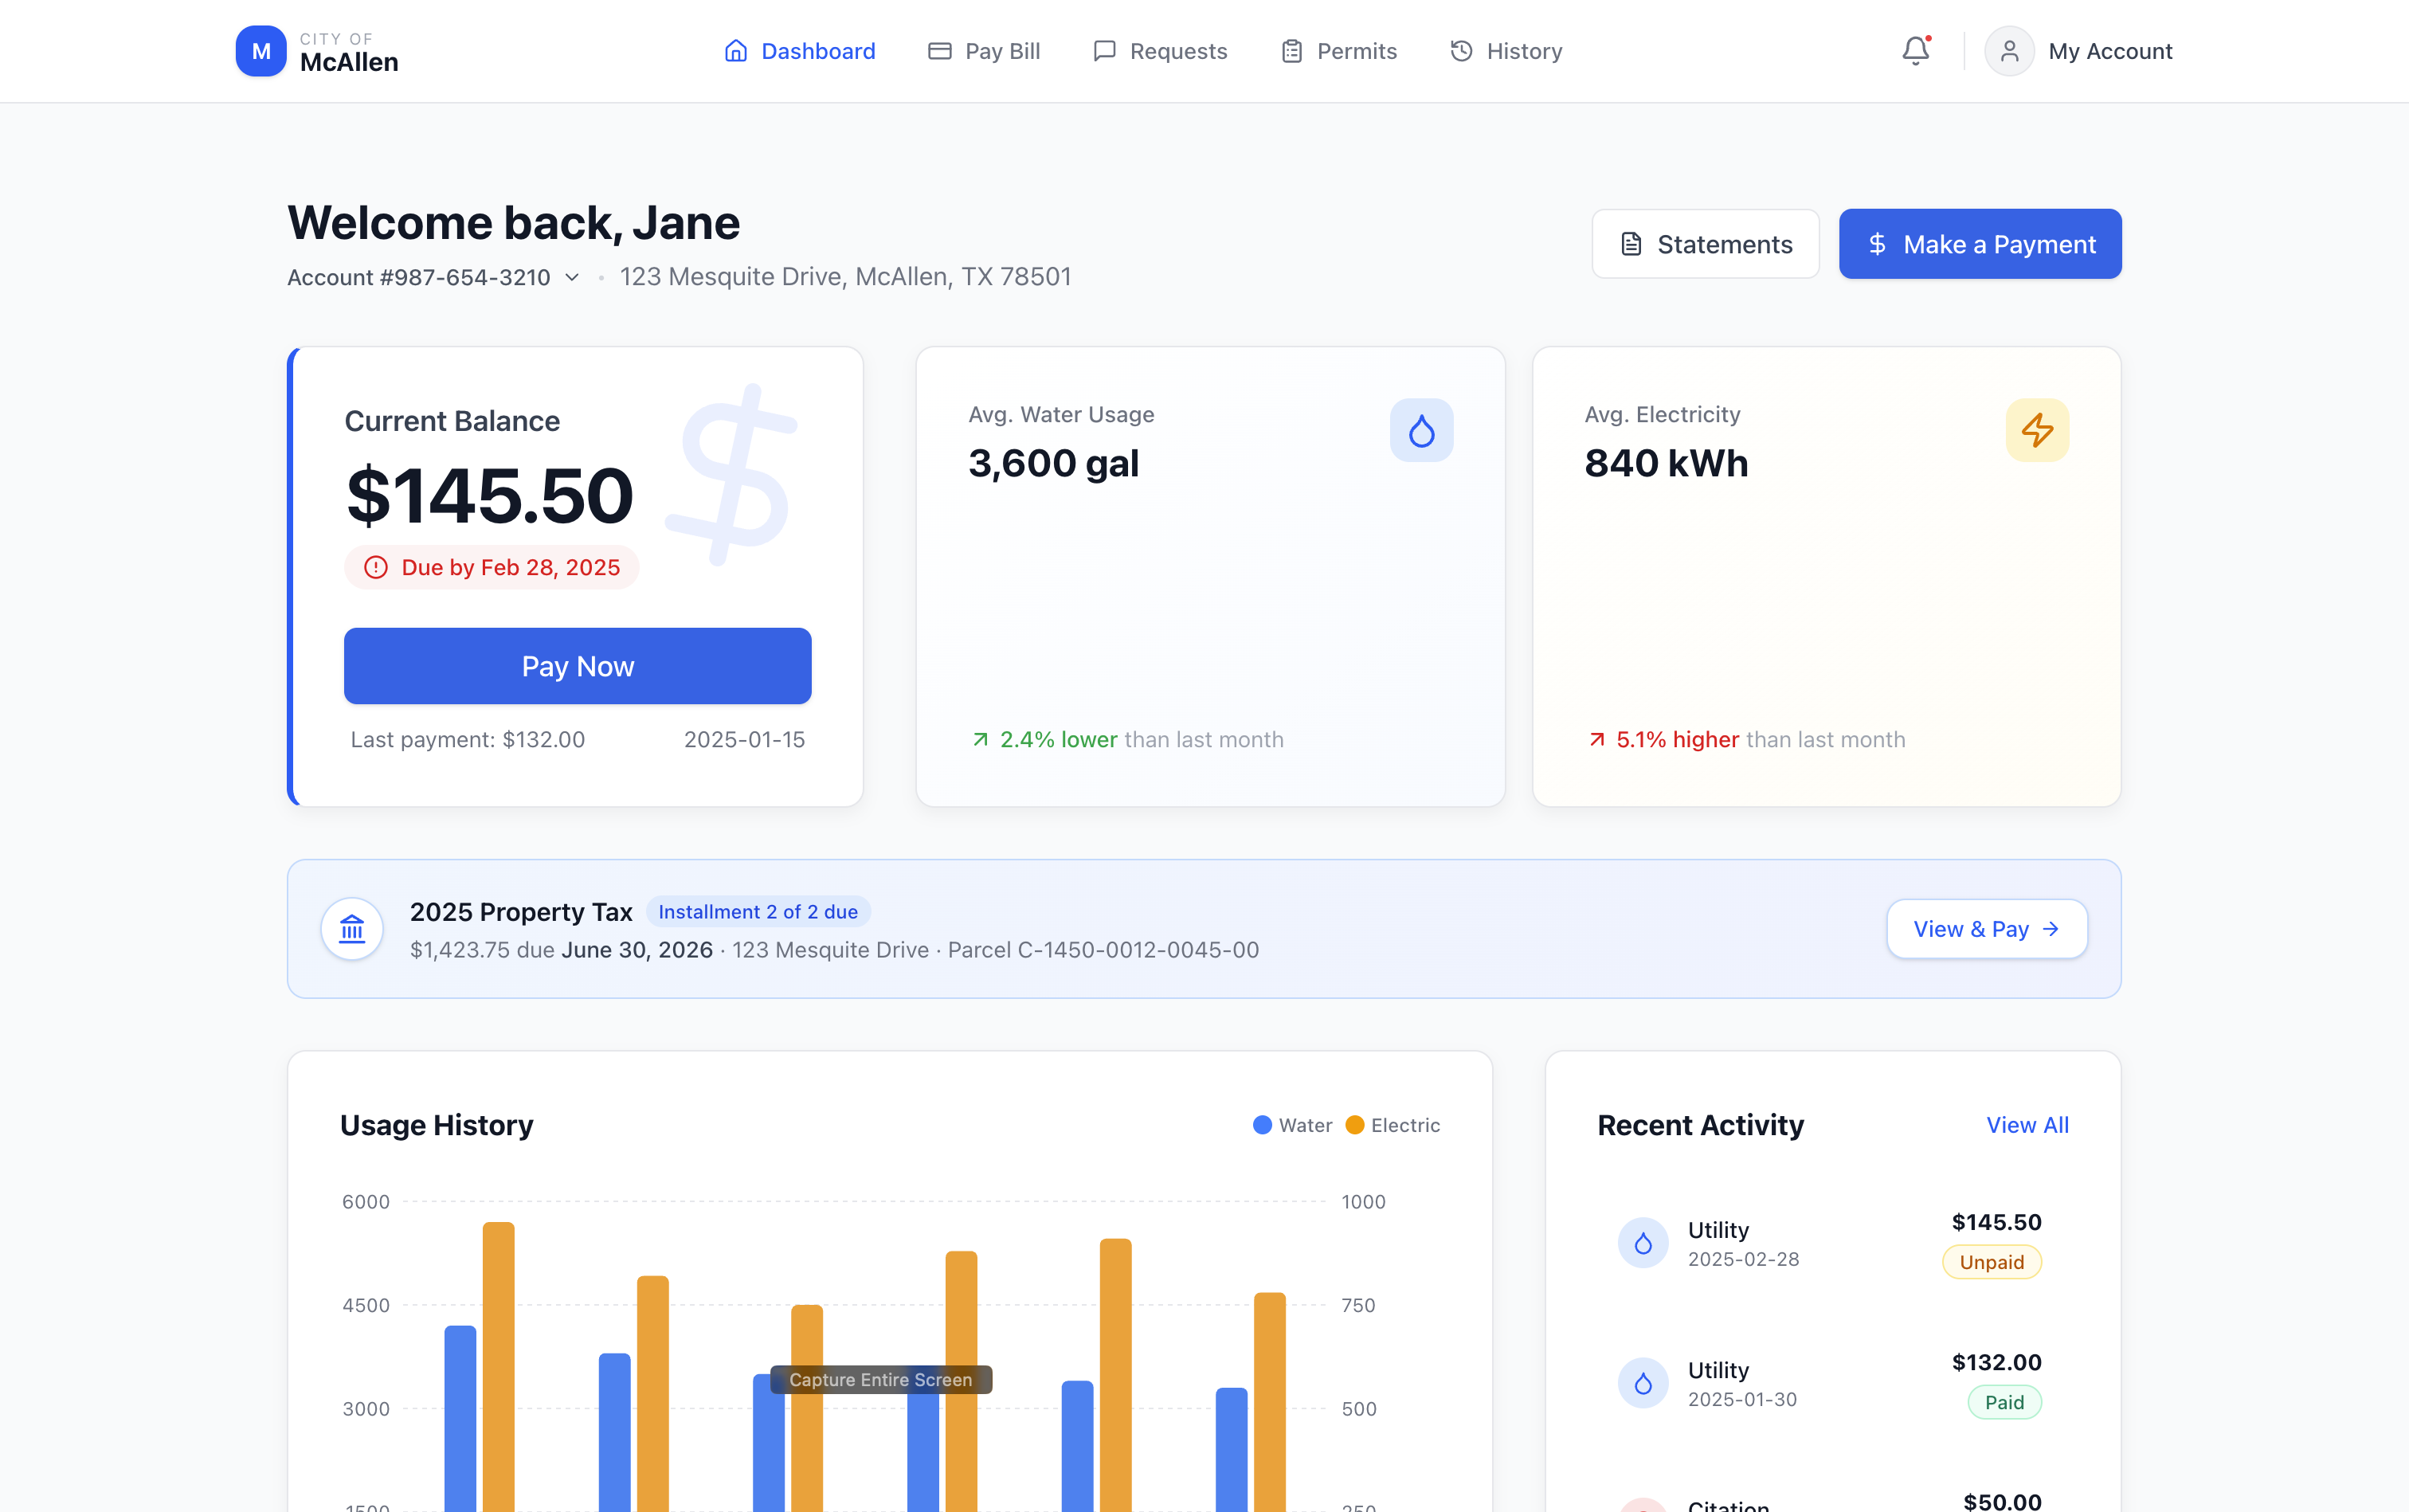This screenshot has width=2409, height=1512.
Task: Open the History tab
Action: [x=1505, y=51]
